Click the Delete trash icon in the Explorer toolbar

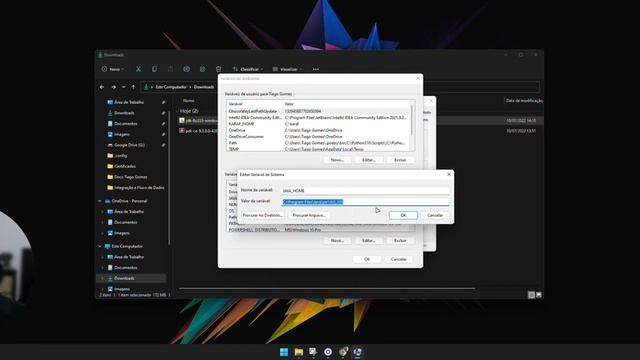coord(218,69)
